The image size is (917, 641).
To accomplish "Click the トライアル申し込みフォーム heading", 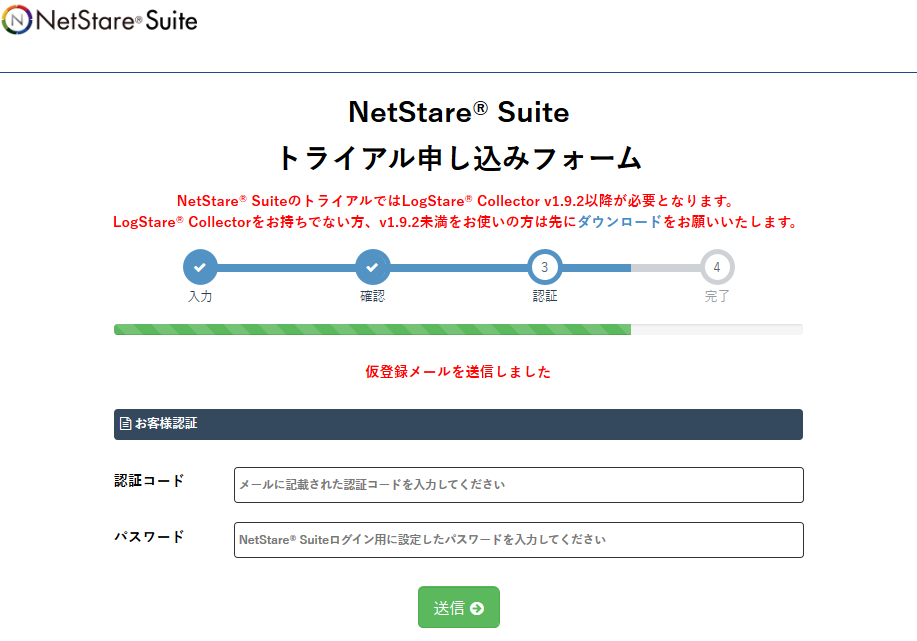I will 458,158.
